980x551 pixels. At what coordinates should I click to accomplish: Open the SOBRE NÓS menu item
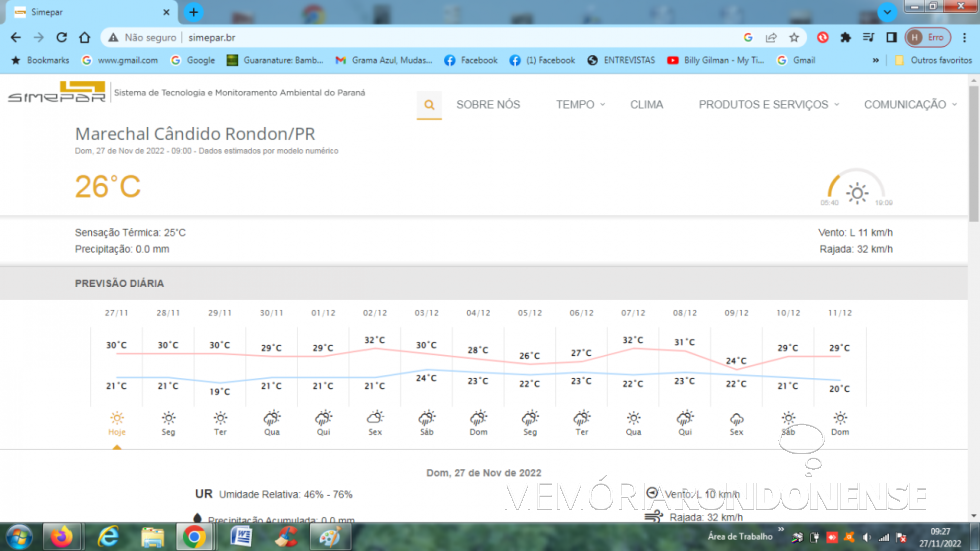coord(488,105)
